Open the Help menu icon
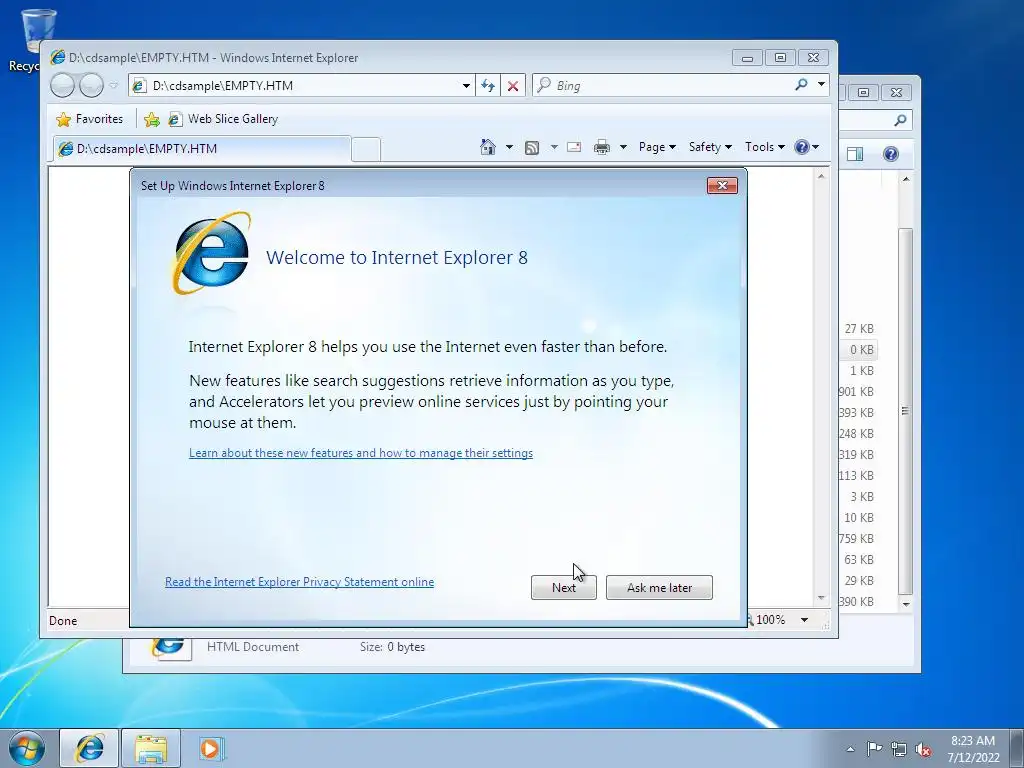The image size is (1024, 768). 807,147
